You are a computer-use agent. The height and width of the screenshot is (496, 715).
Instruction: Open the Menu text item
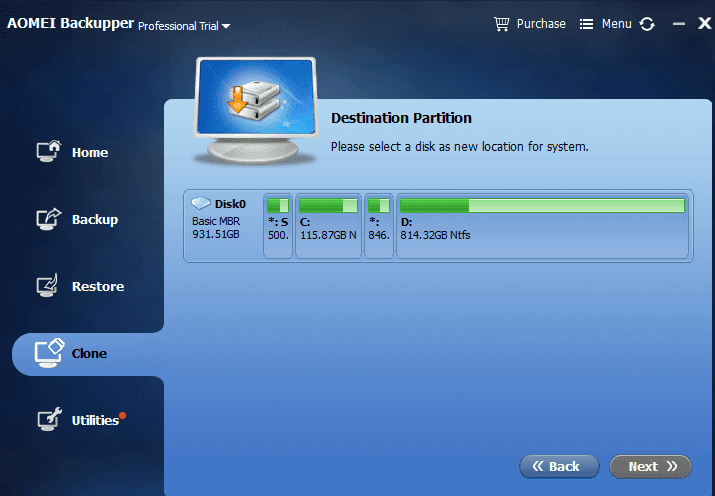point(617,24)
